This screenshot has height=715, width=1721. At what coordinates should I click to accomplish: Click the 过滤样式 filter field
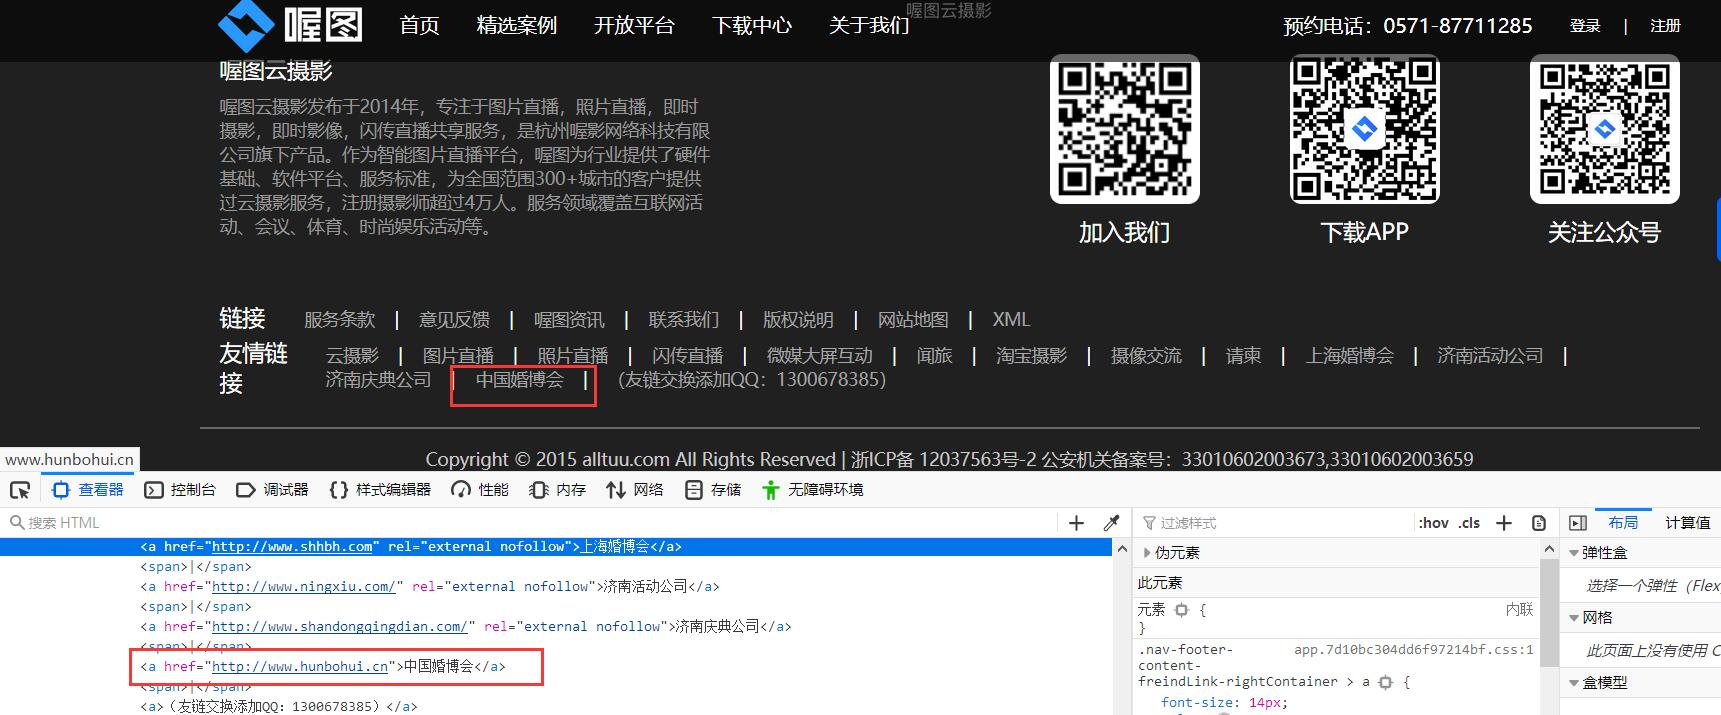[x=1275, y=523]
